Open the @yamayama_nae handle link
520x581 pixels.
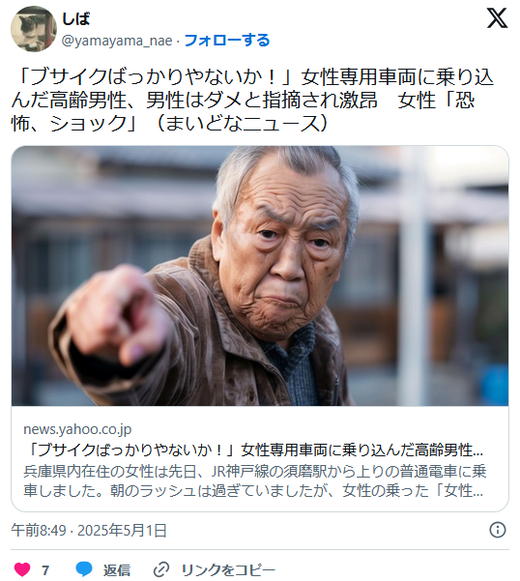click(x=117, y=40)
